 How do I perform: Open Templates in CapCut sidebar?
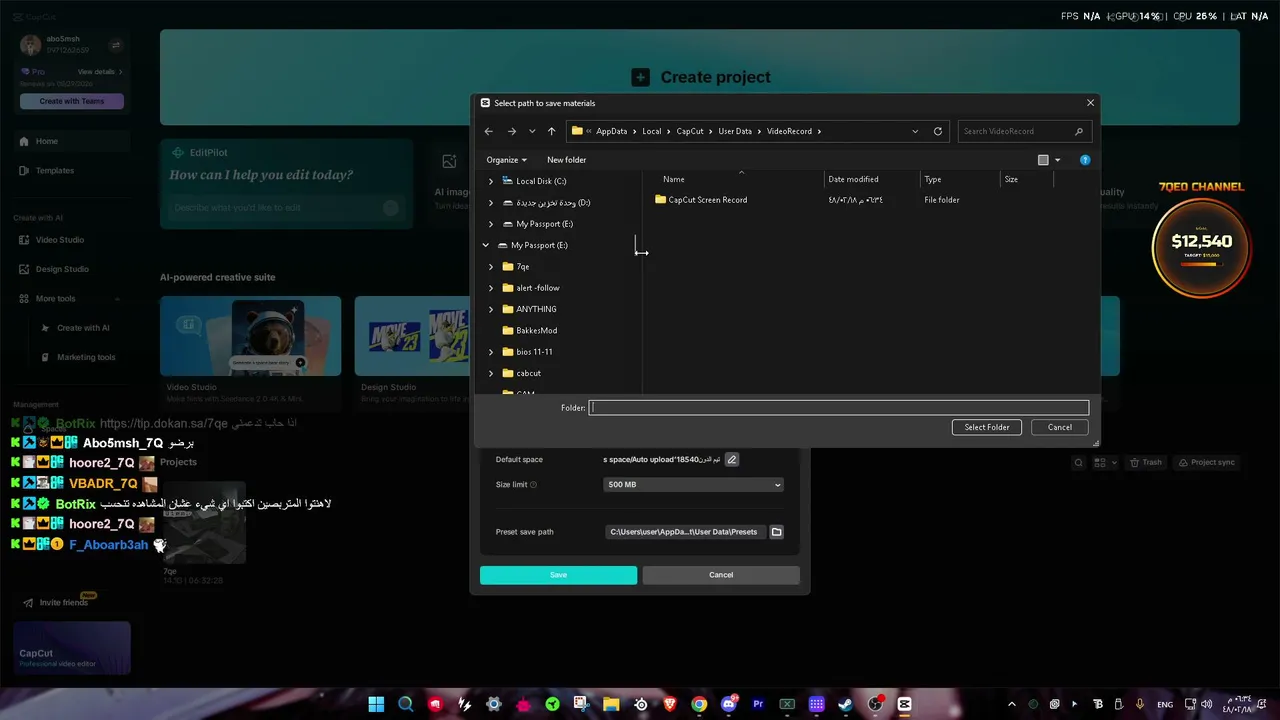pyautogui.click(x=74, y=170)
